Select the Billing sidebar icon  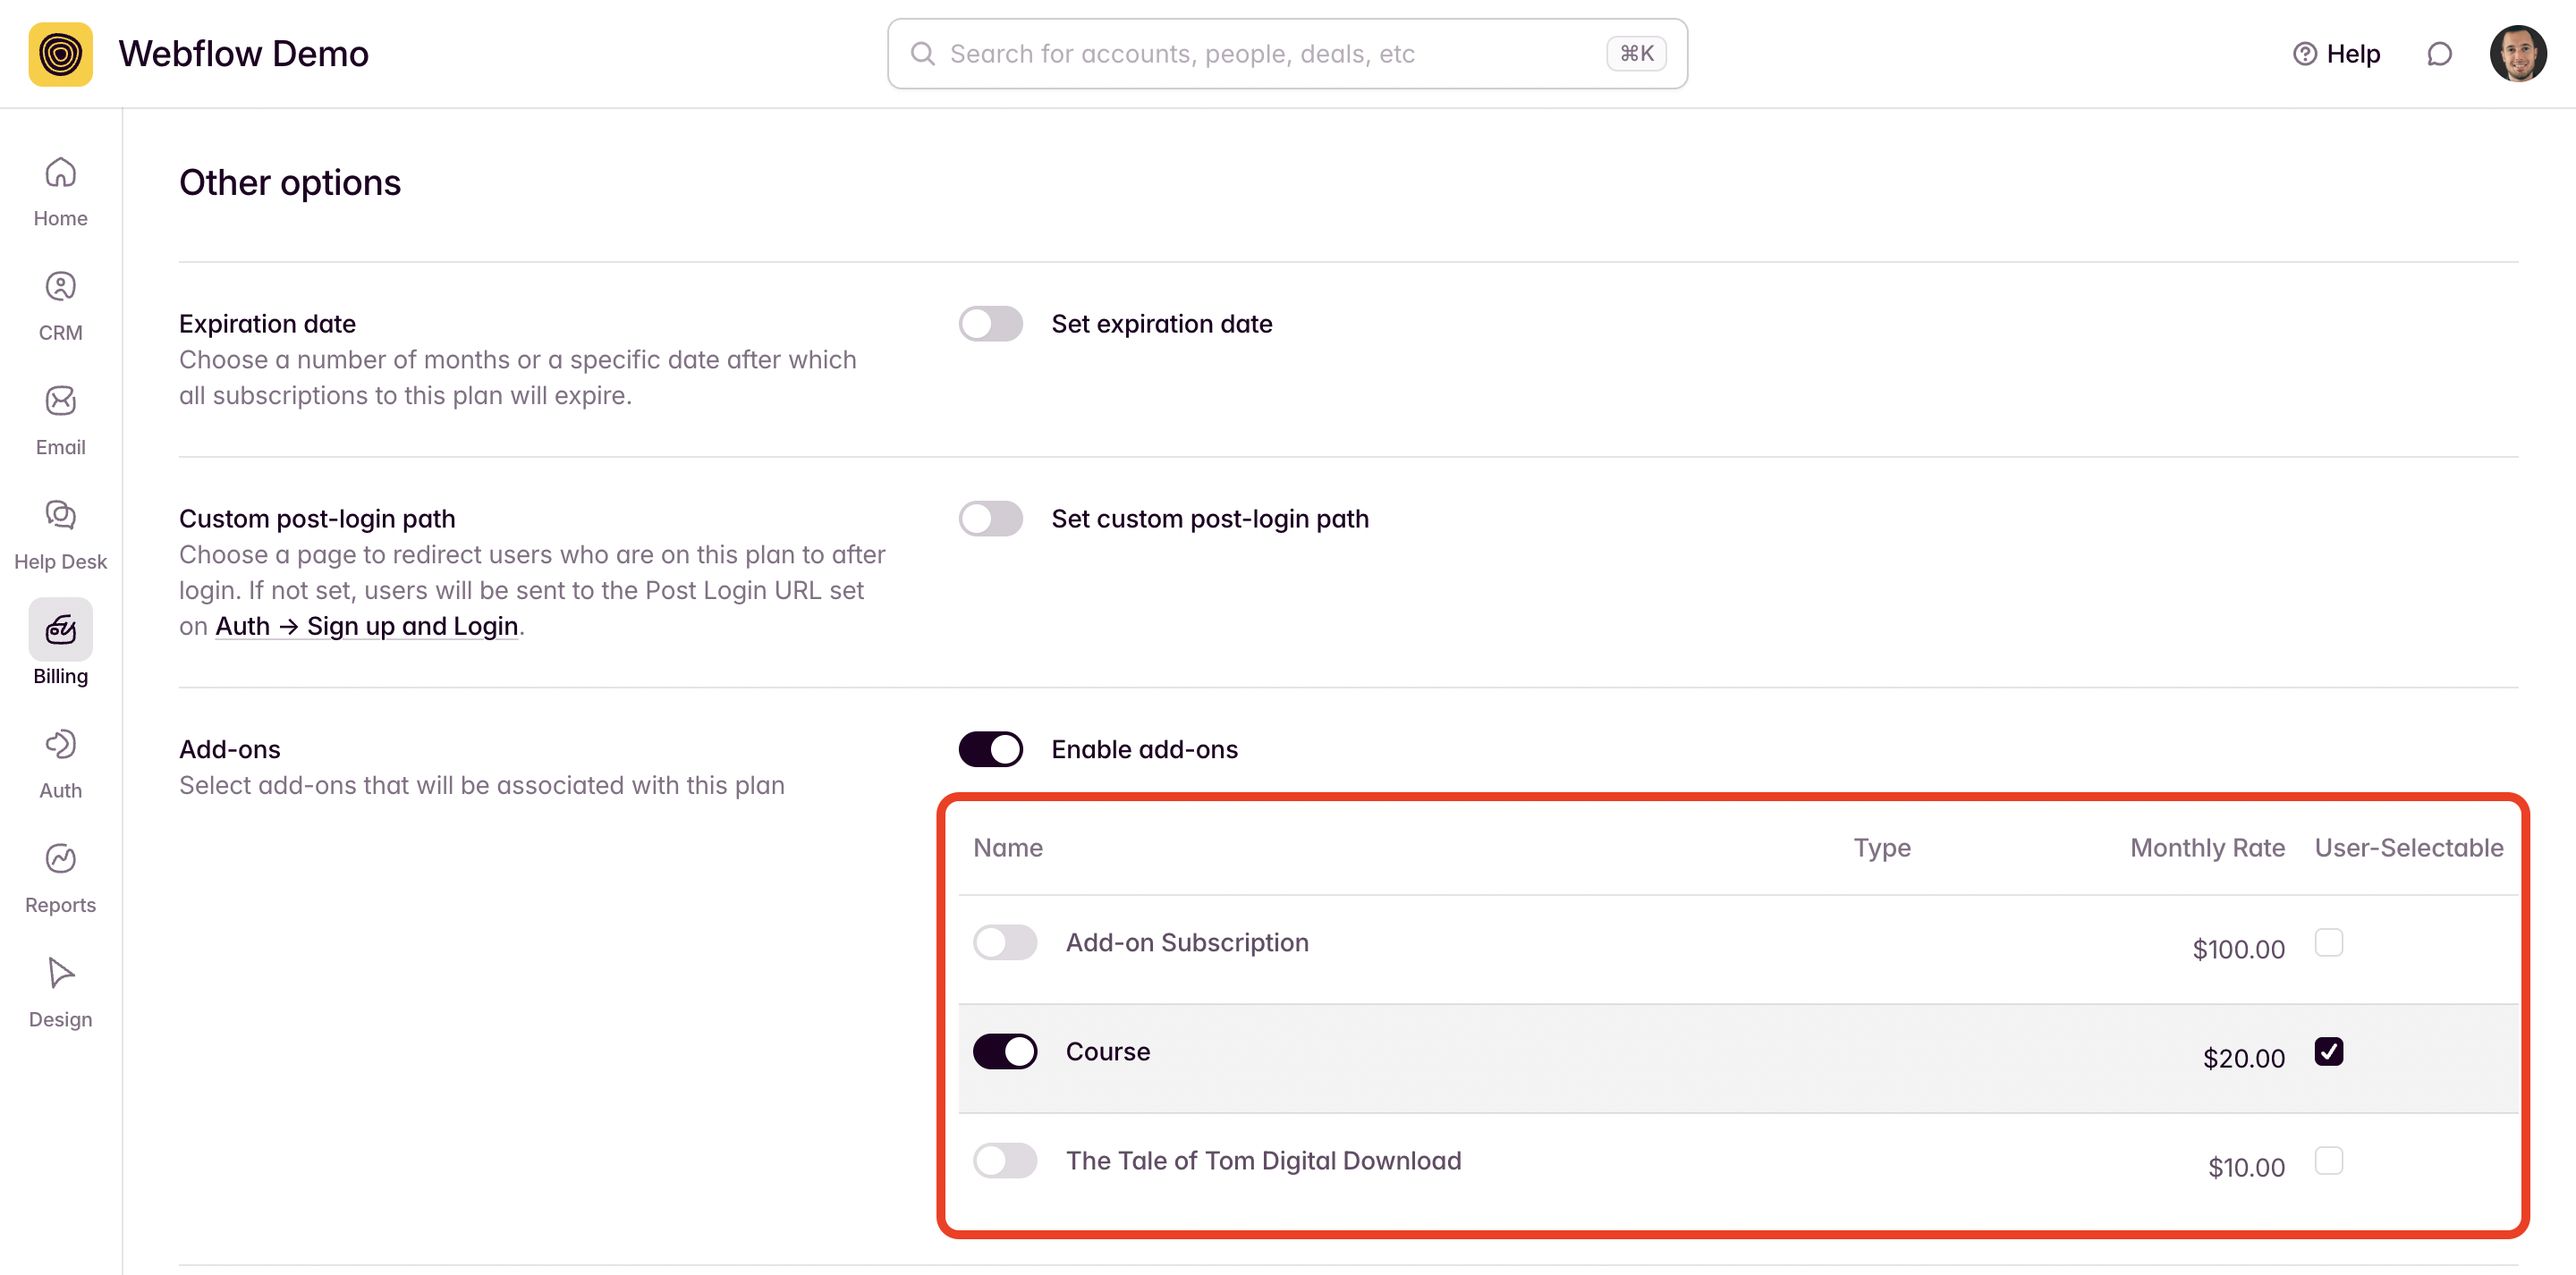point(60,629)
